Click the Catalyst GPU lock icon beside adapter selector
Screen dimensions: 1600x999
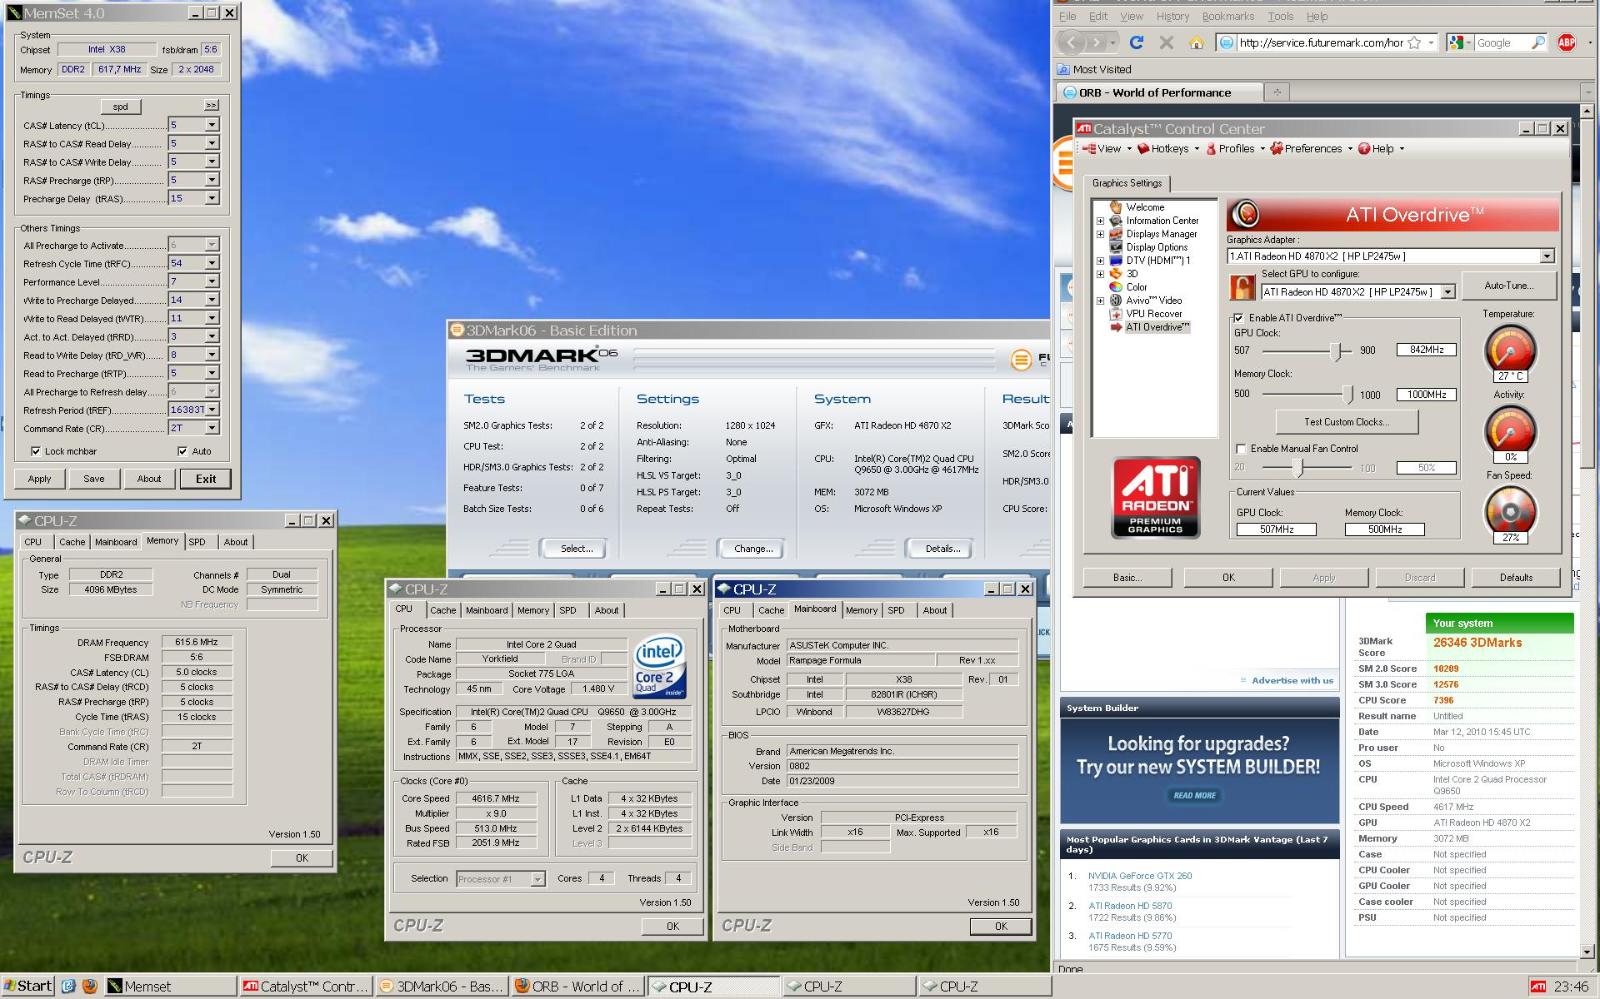1242,288
